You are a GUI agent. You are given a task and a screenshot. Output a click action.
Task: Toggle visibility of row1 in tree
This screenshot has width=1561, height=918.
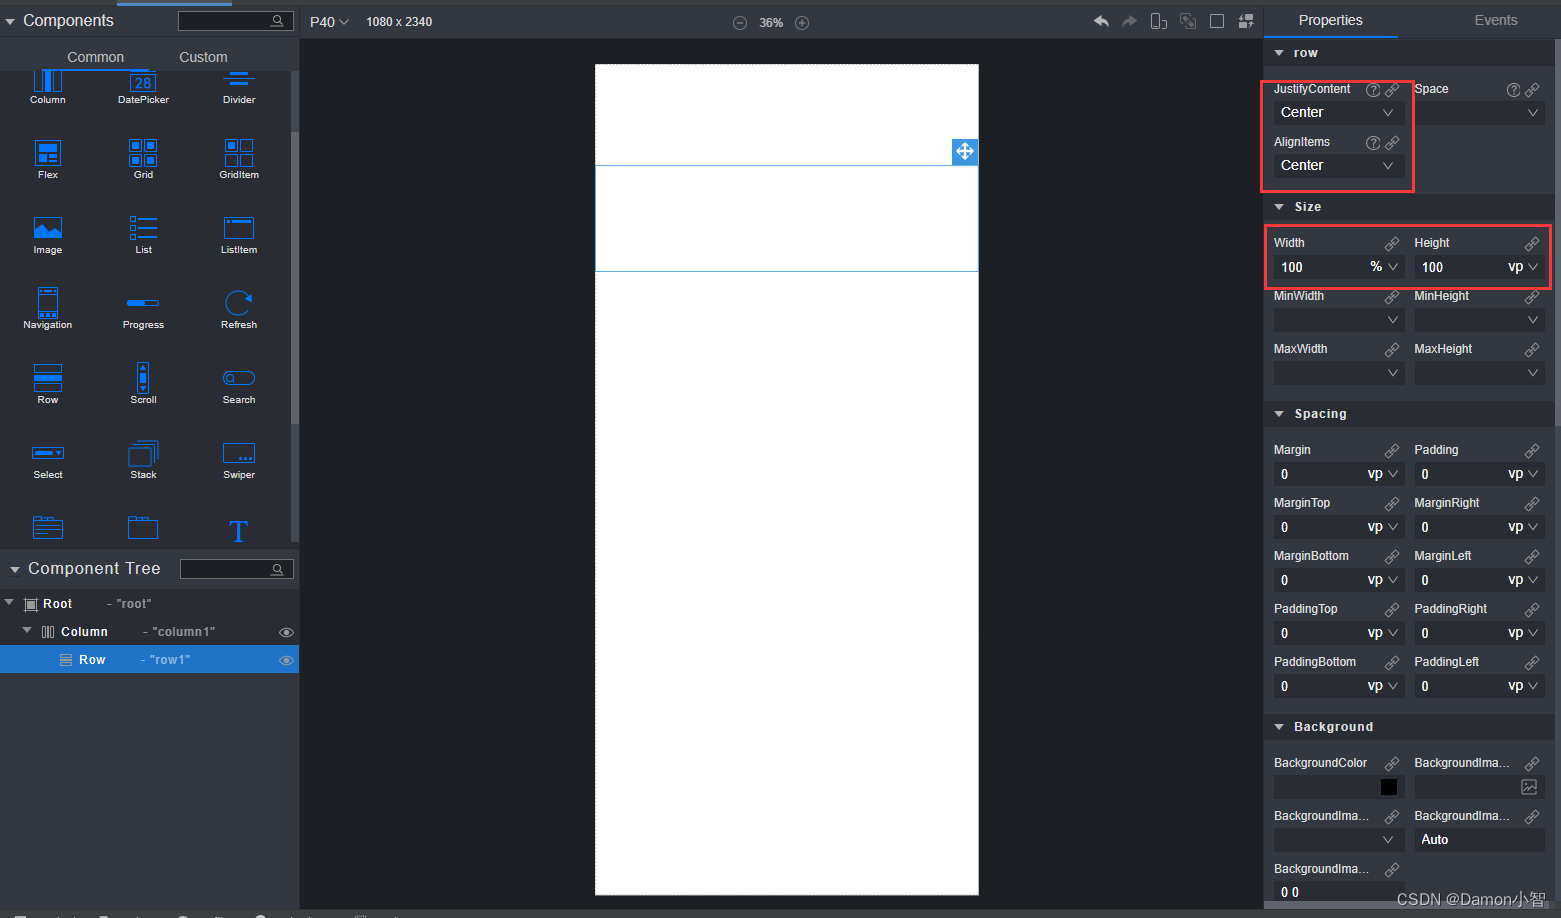click(x=286, y=660)
